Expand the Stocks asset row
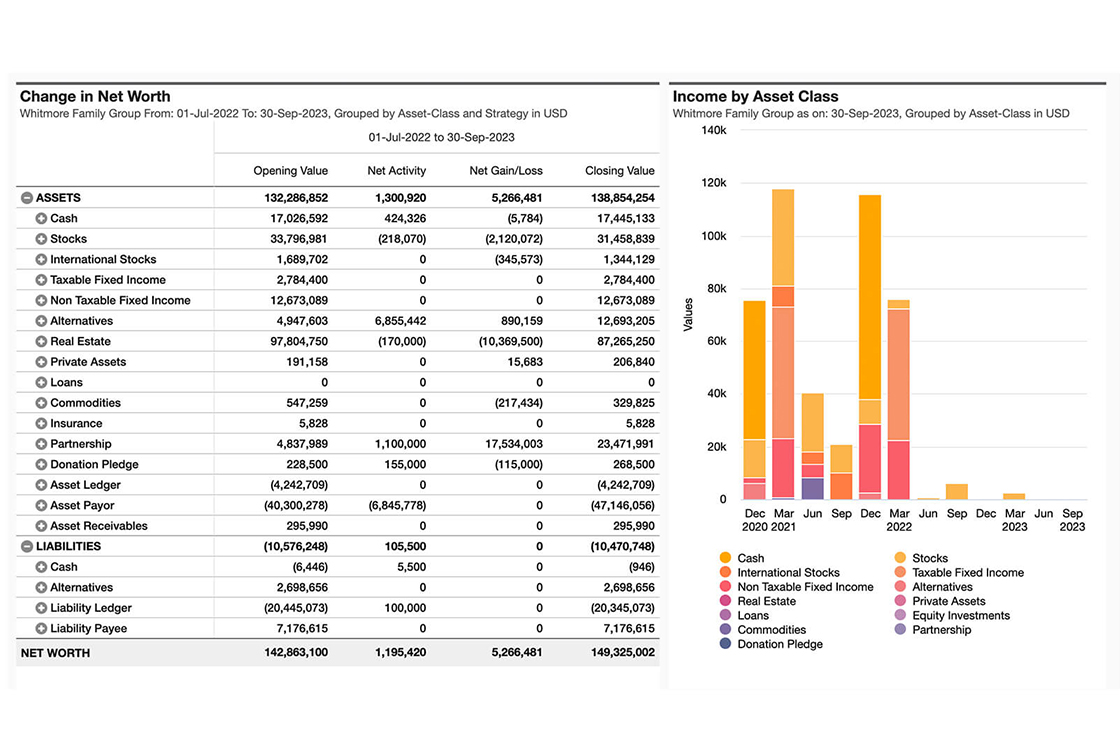 click(x=41, y=239)
